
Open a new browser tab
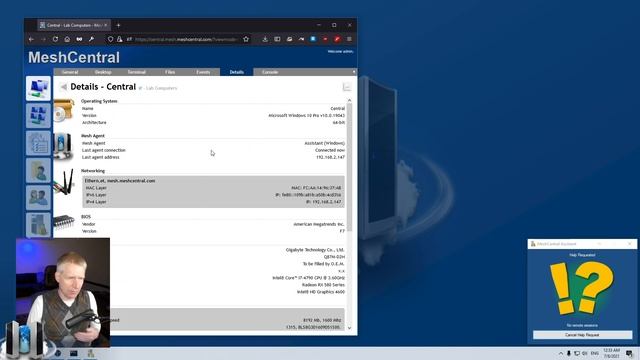[118, 25]
